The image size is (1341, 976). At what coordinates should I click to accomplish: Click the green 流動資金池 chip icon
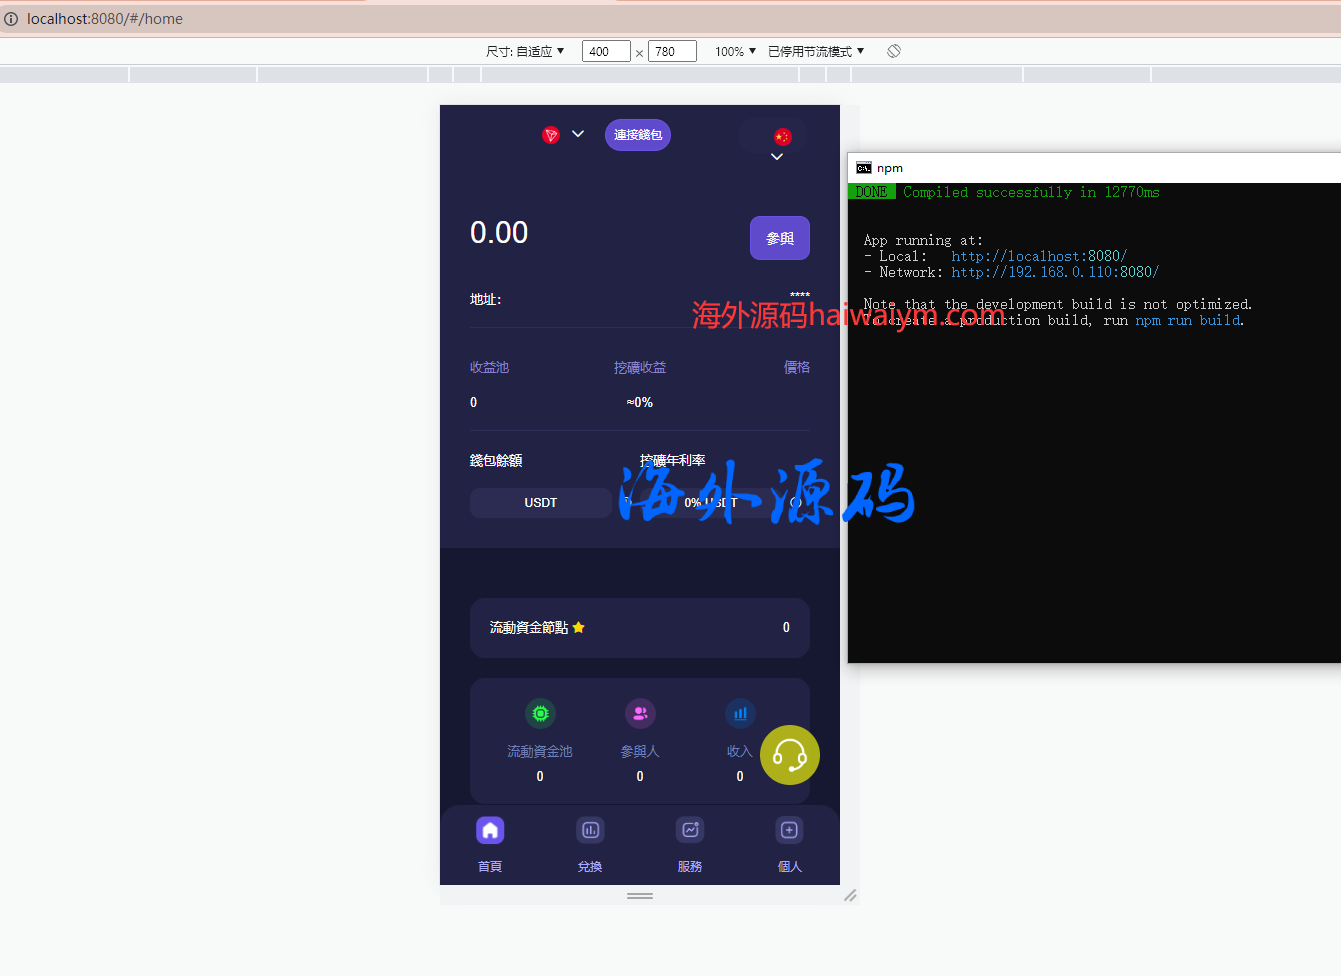[x=540, y=713]
